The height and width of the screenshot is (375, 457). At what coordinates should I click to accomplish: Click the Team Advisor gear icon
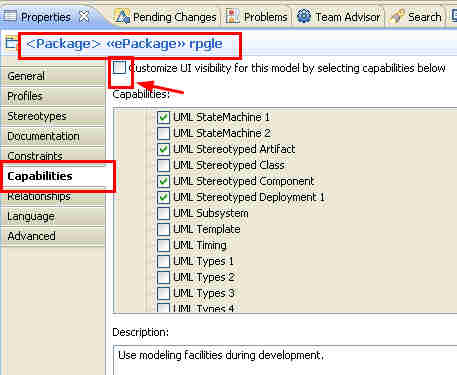(304, 16)
